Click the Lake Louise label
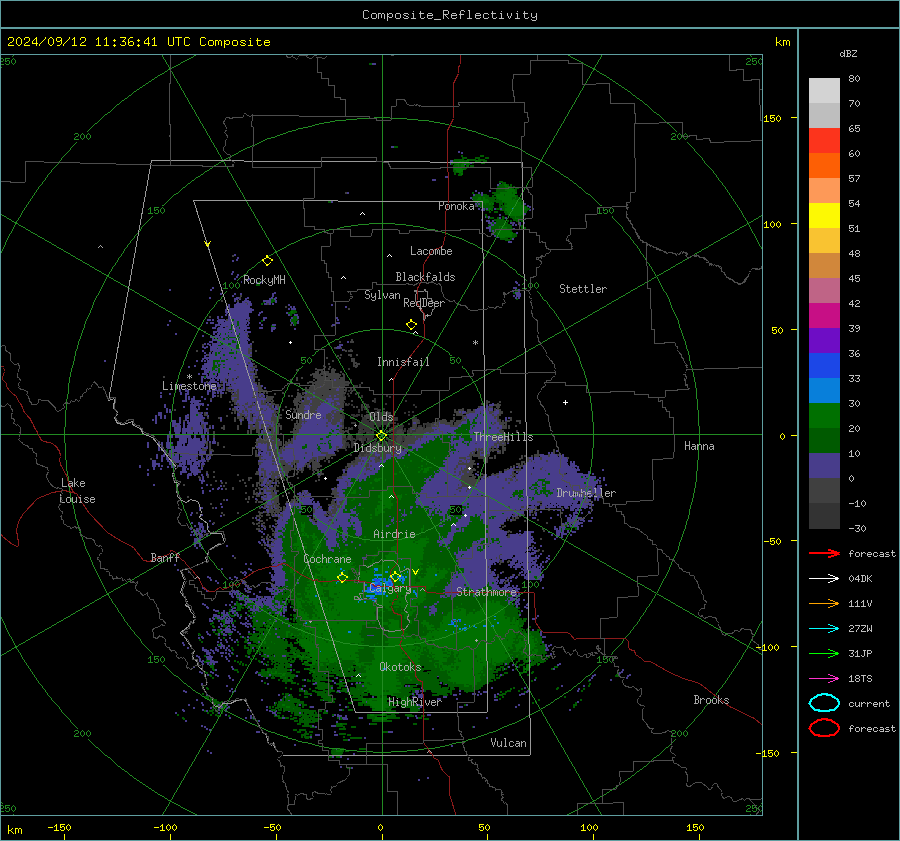Screen dimensions: 900x841 click(x=77, y=491)
